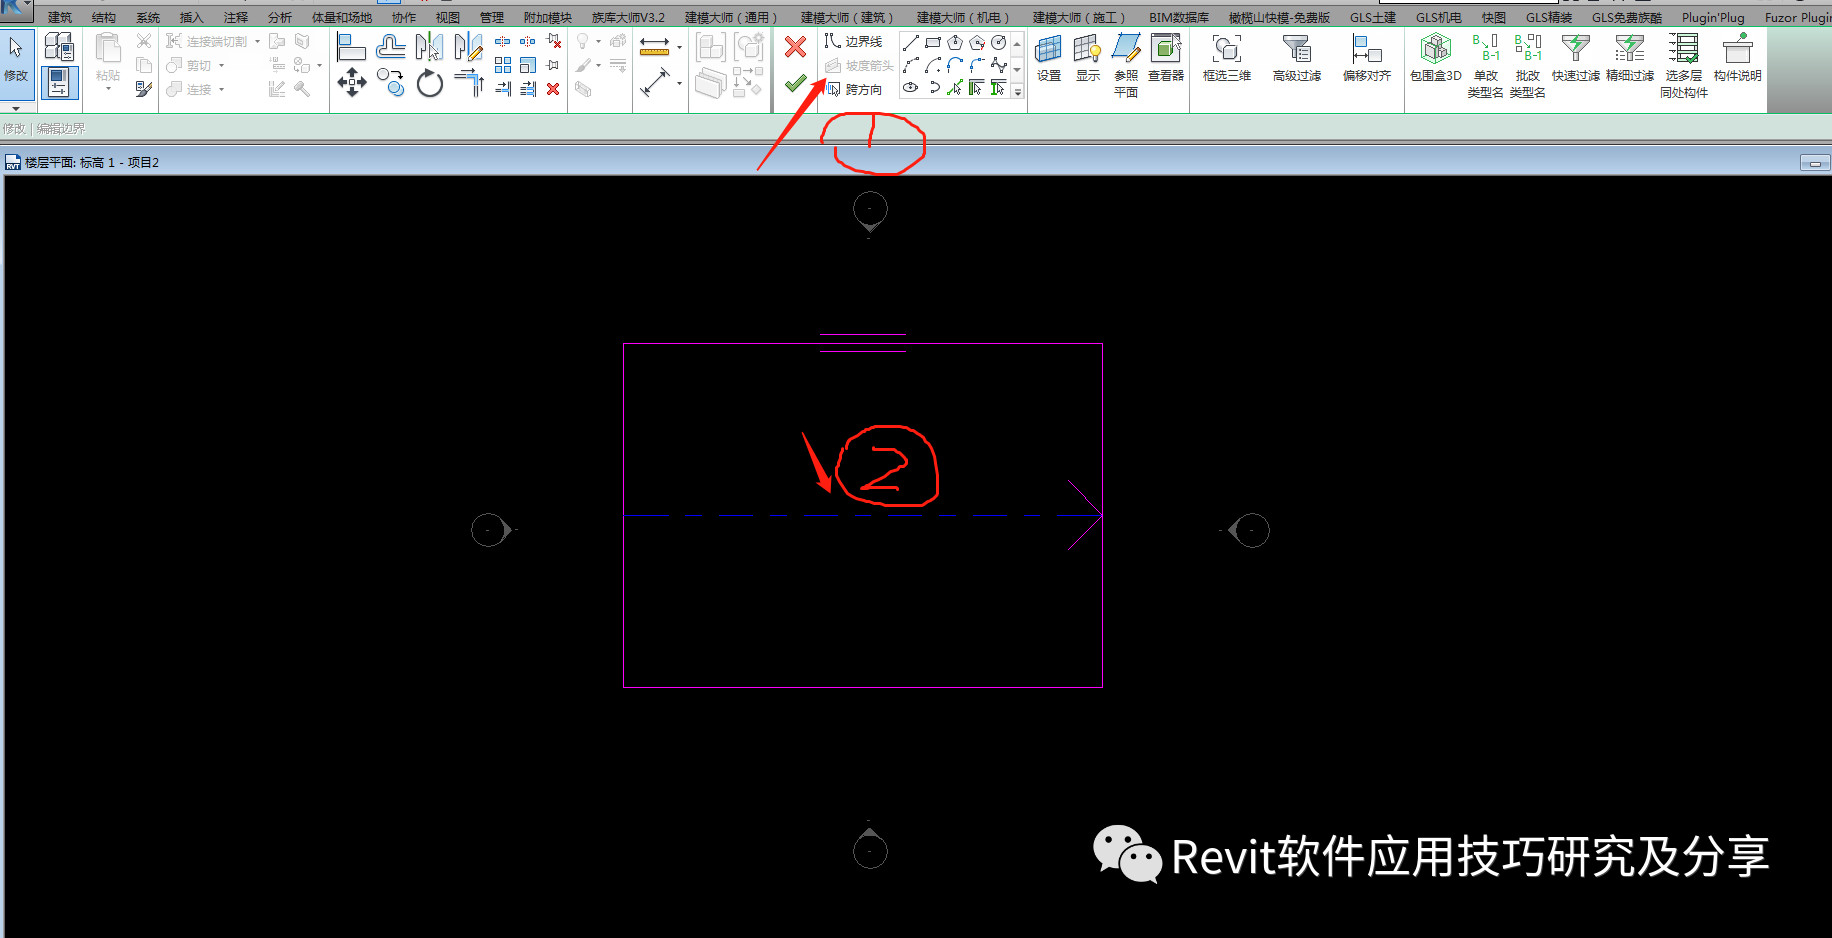
Task: Click 显示 work plane Show button
Action: click(1088, 57)
